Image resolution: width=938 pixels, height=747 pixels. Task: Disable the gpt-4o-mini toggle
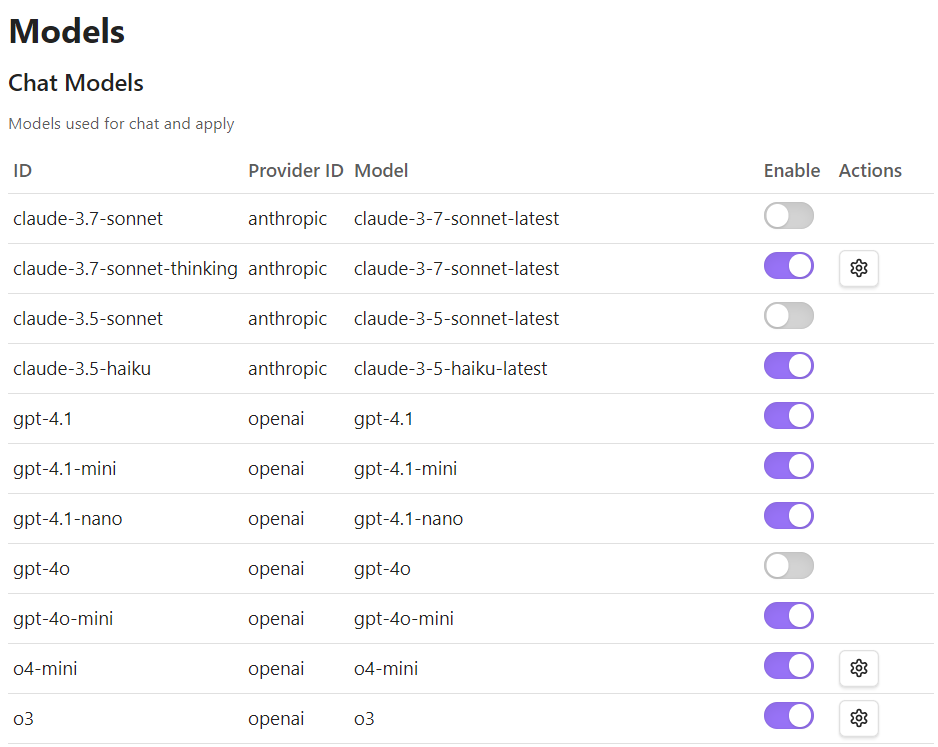[x=788, y=616]
